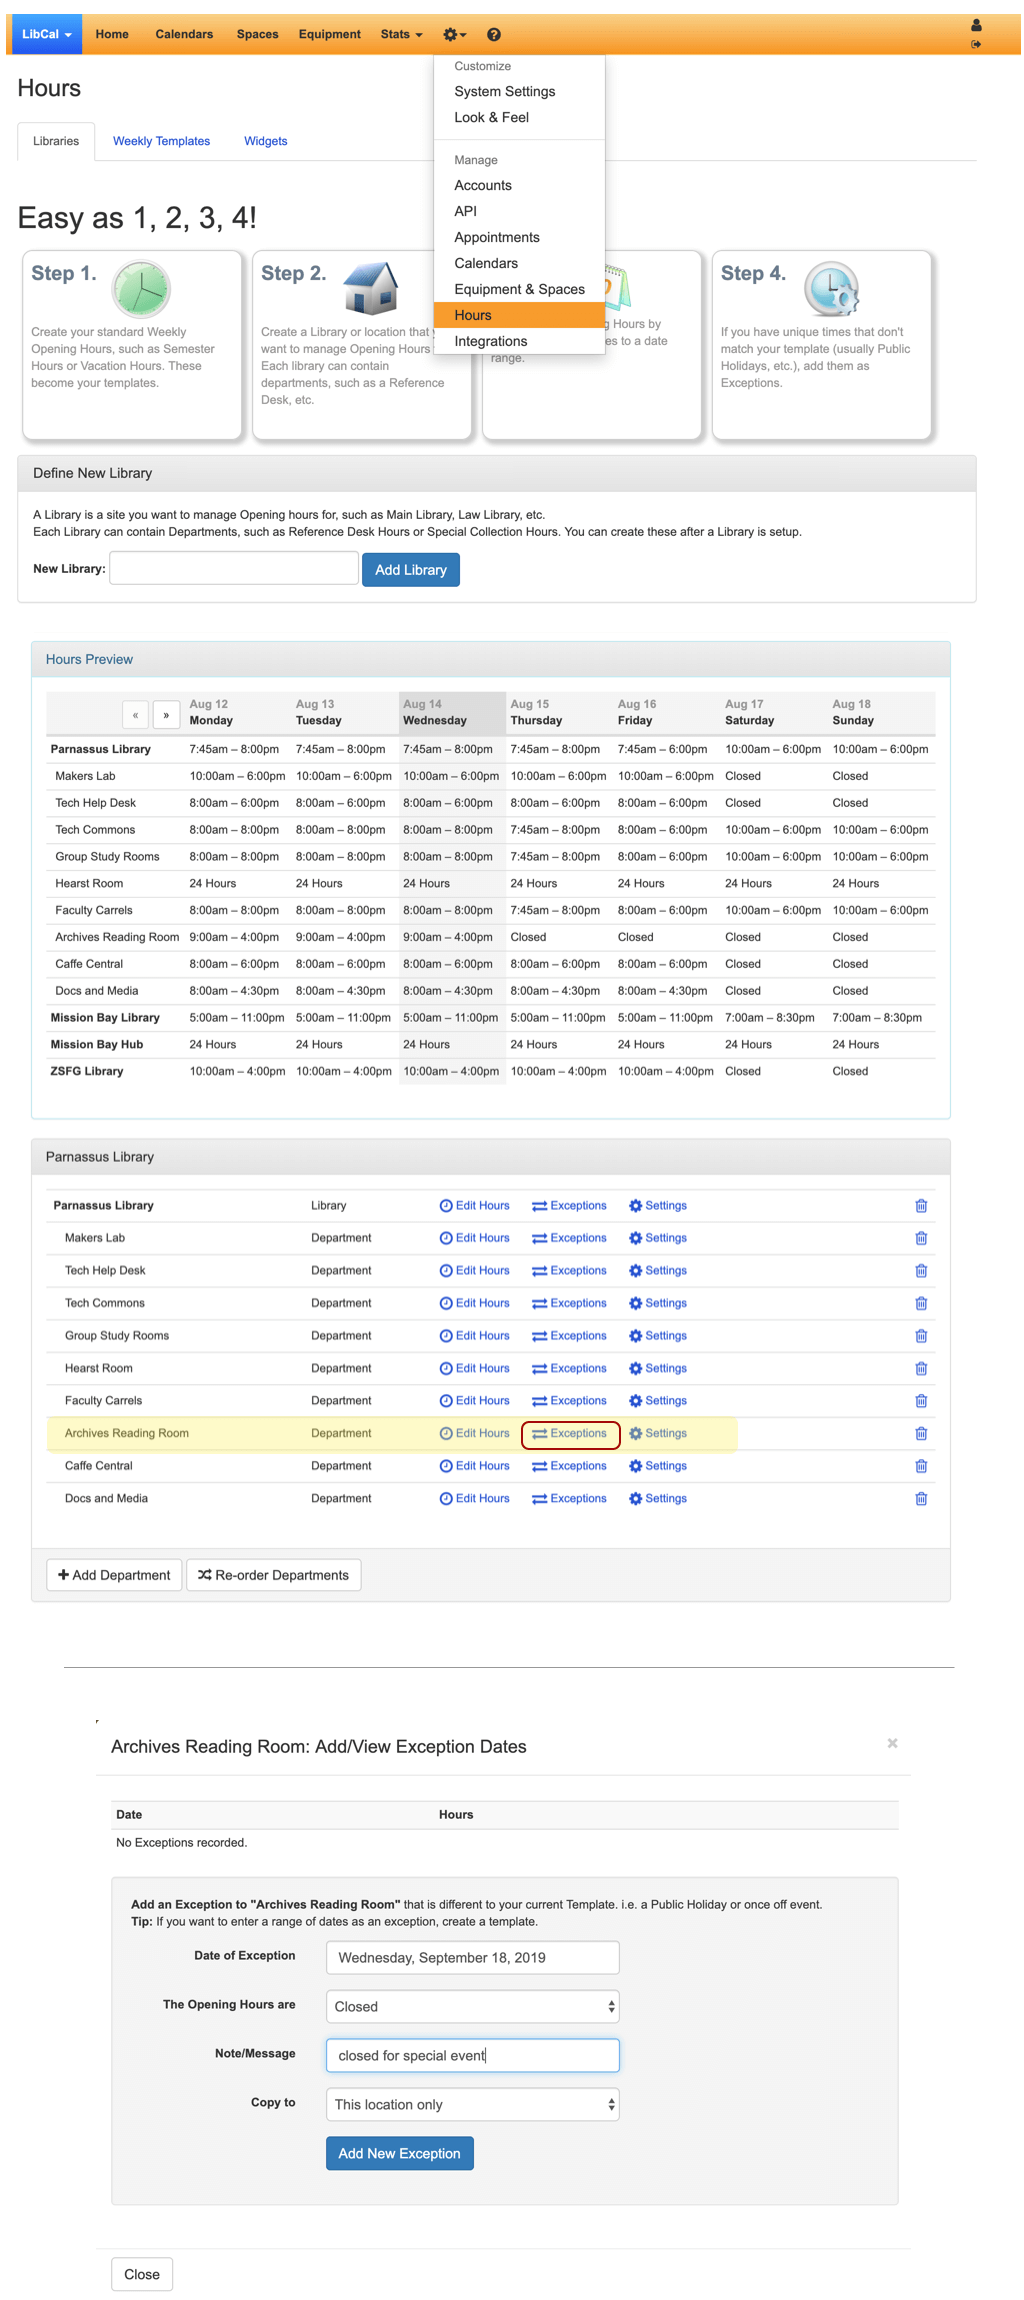
Task: Open Accounts from the Manage menu
Action: 519,185
